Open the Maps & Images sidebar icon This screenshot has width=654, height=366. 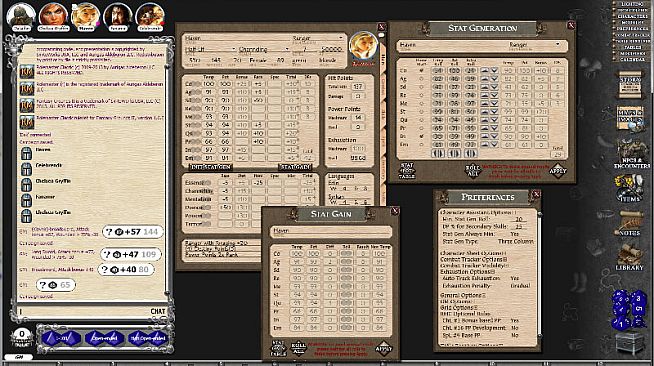click(x=630, y=120)
